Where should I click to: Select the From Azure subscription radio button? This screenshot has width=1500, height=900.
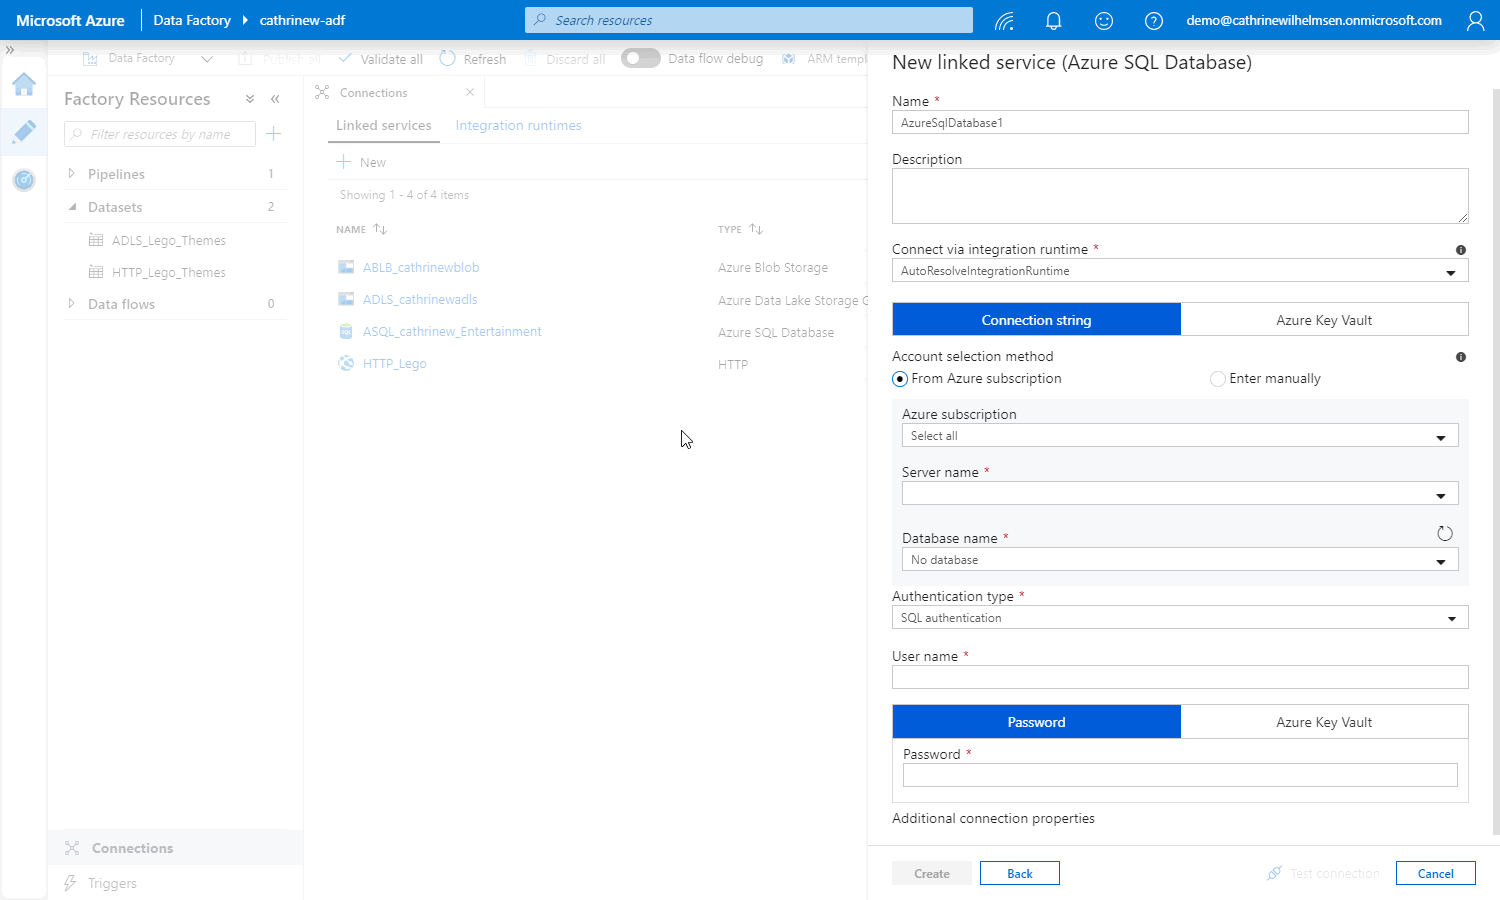tap(900, 379)
